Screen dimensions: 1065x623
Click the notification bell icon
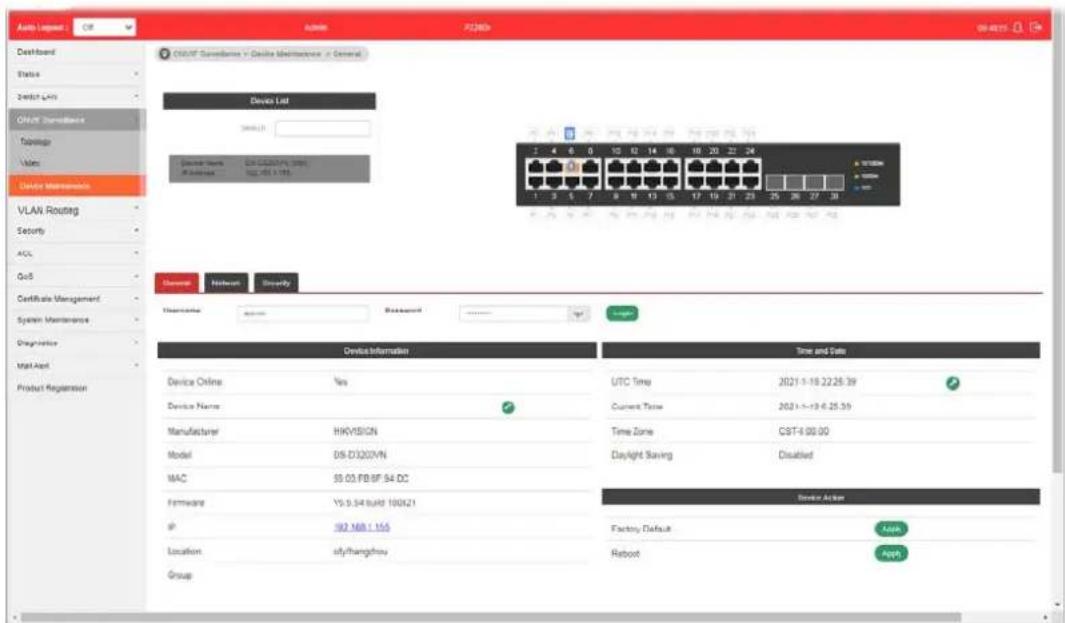point(1017,27)
